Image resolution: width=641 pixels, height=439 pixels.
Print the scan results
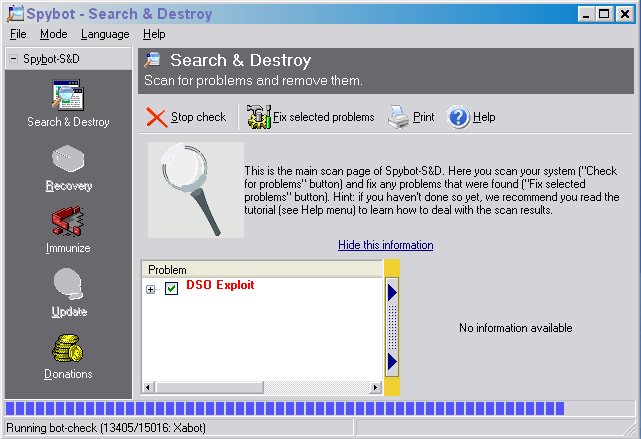pyautogui.click(x=411, y=117)
